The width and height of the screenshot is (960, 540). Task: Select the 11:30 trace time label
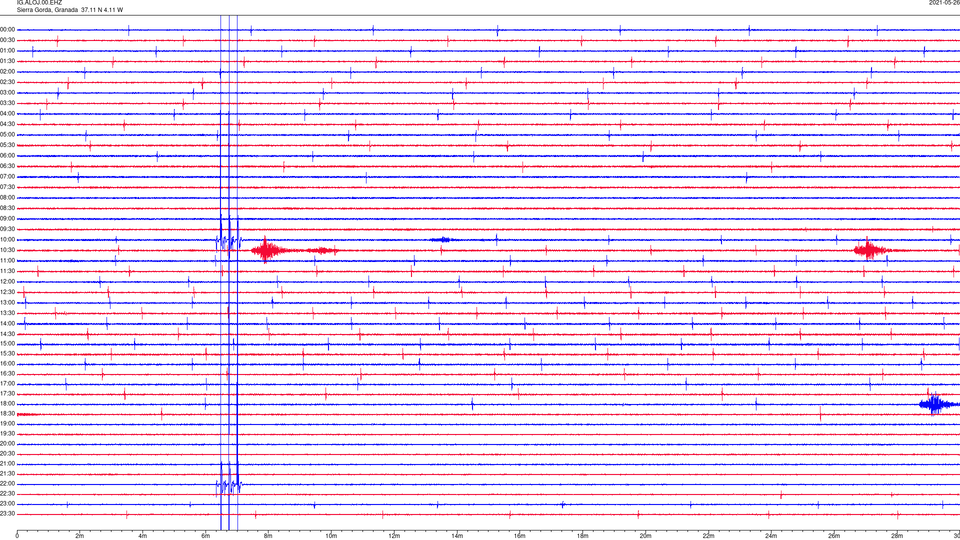click(x=8, y=271)
